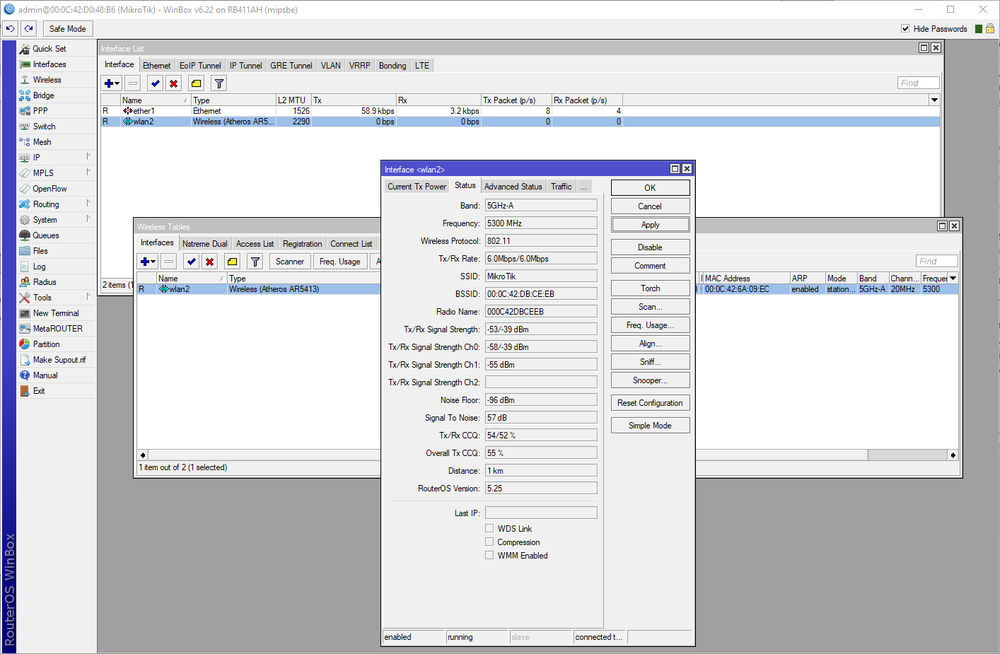Switch to the EoIP Tunnel tab
Image resolution: width=1000 pixels, height=654 pixels.
tap(200, 66)
